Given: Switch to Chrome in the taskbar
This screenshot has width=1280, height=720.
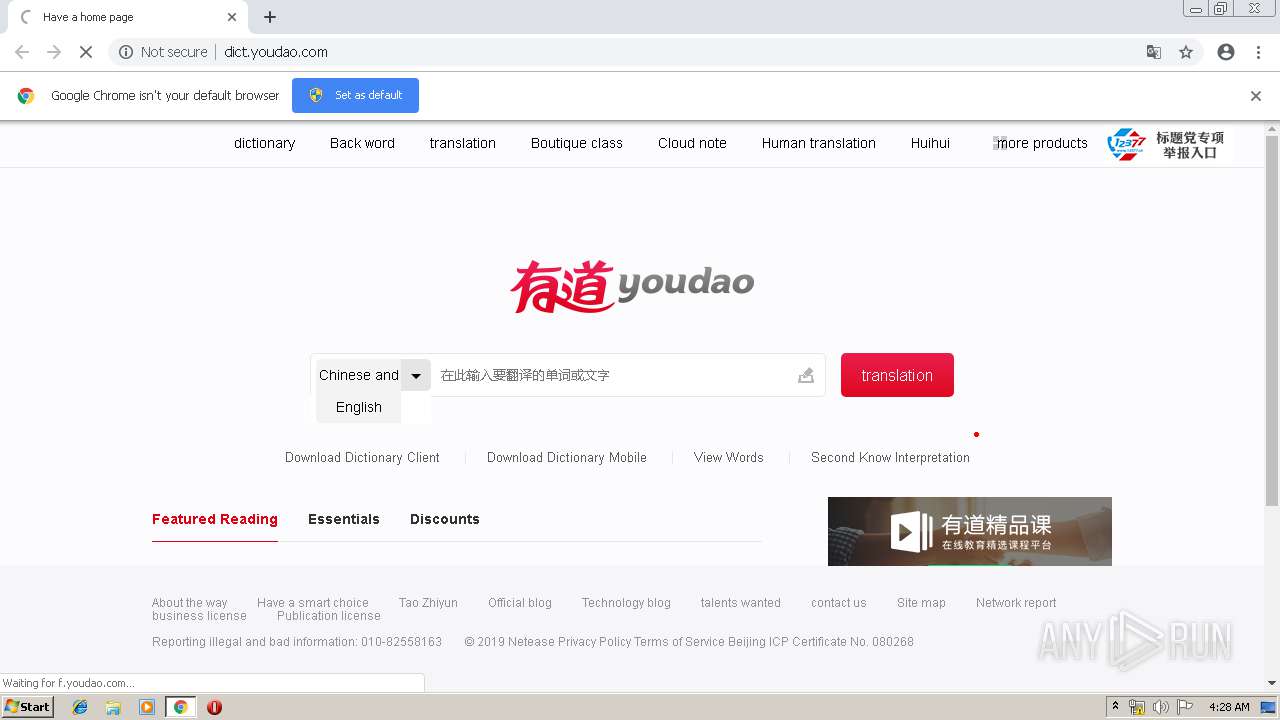Looking at the screenshot, I should [180, 707].
